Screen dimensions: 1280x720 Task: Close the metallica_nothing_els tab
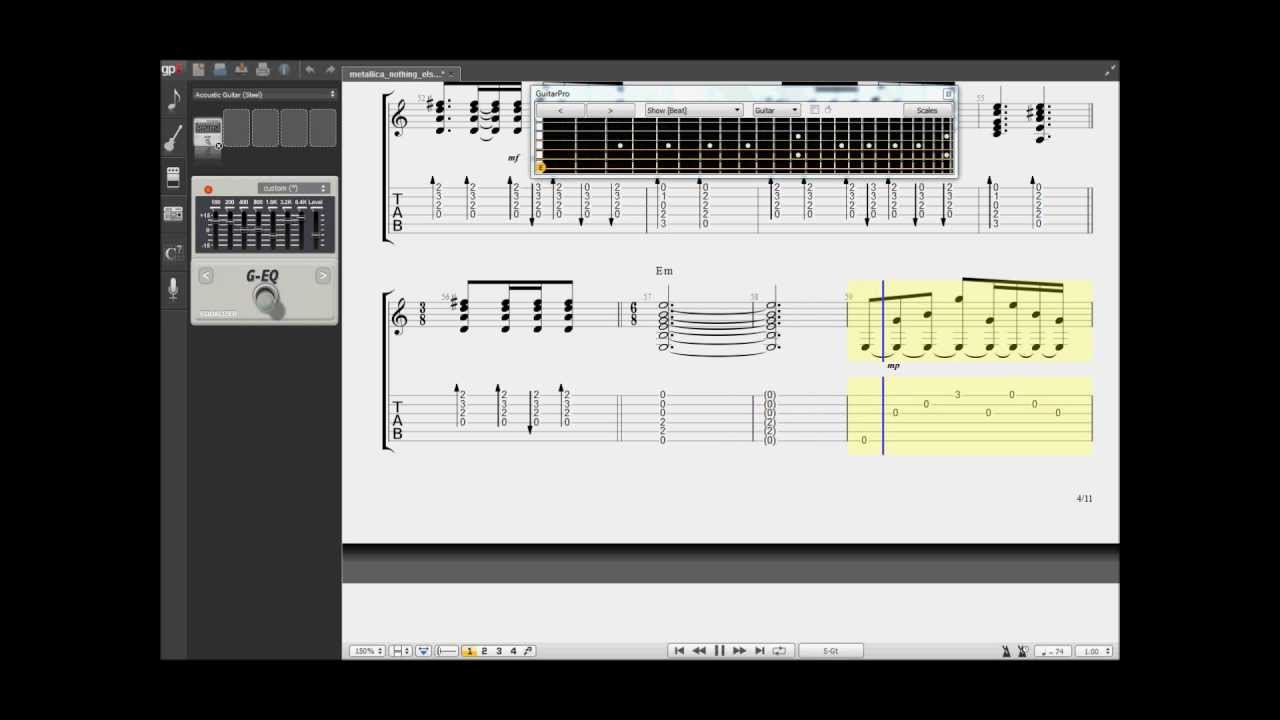tap(451, 74)
